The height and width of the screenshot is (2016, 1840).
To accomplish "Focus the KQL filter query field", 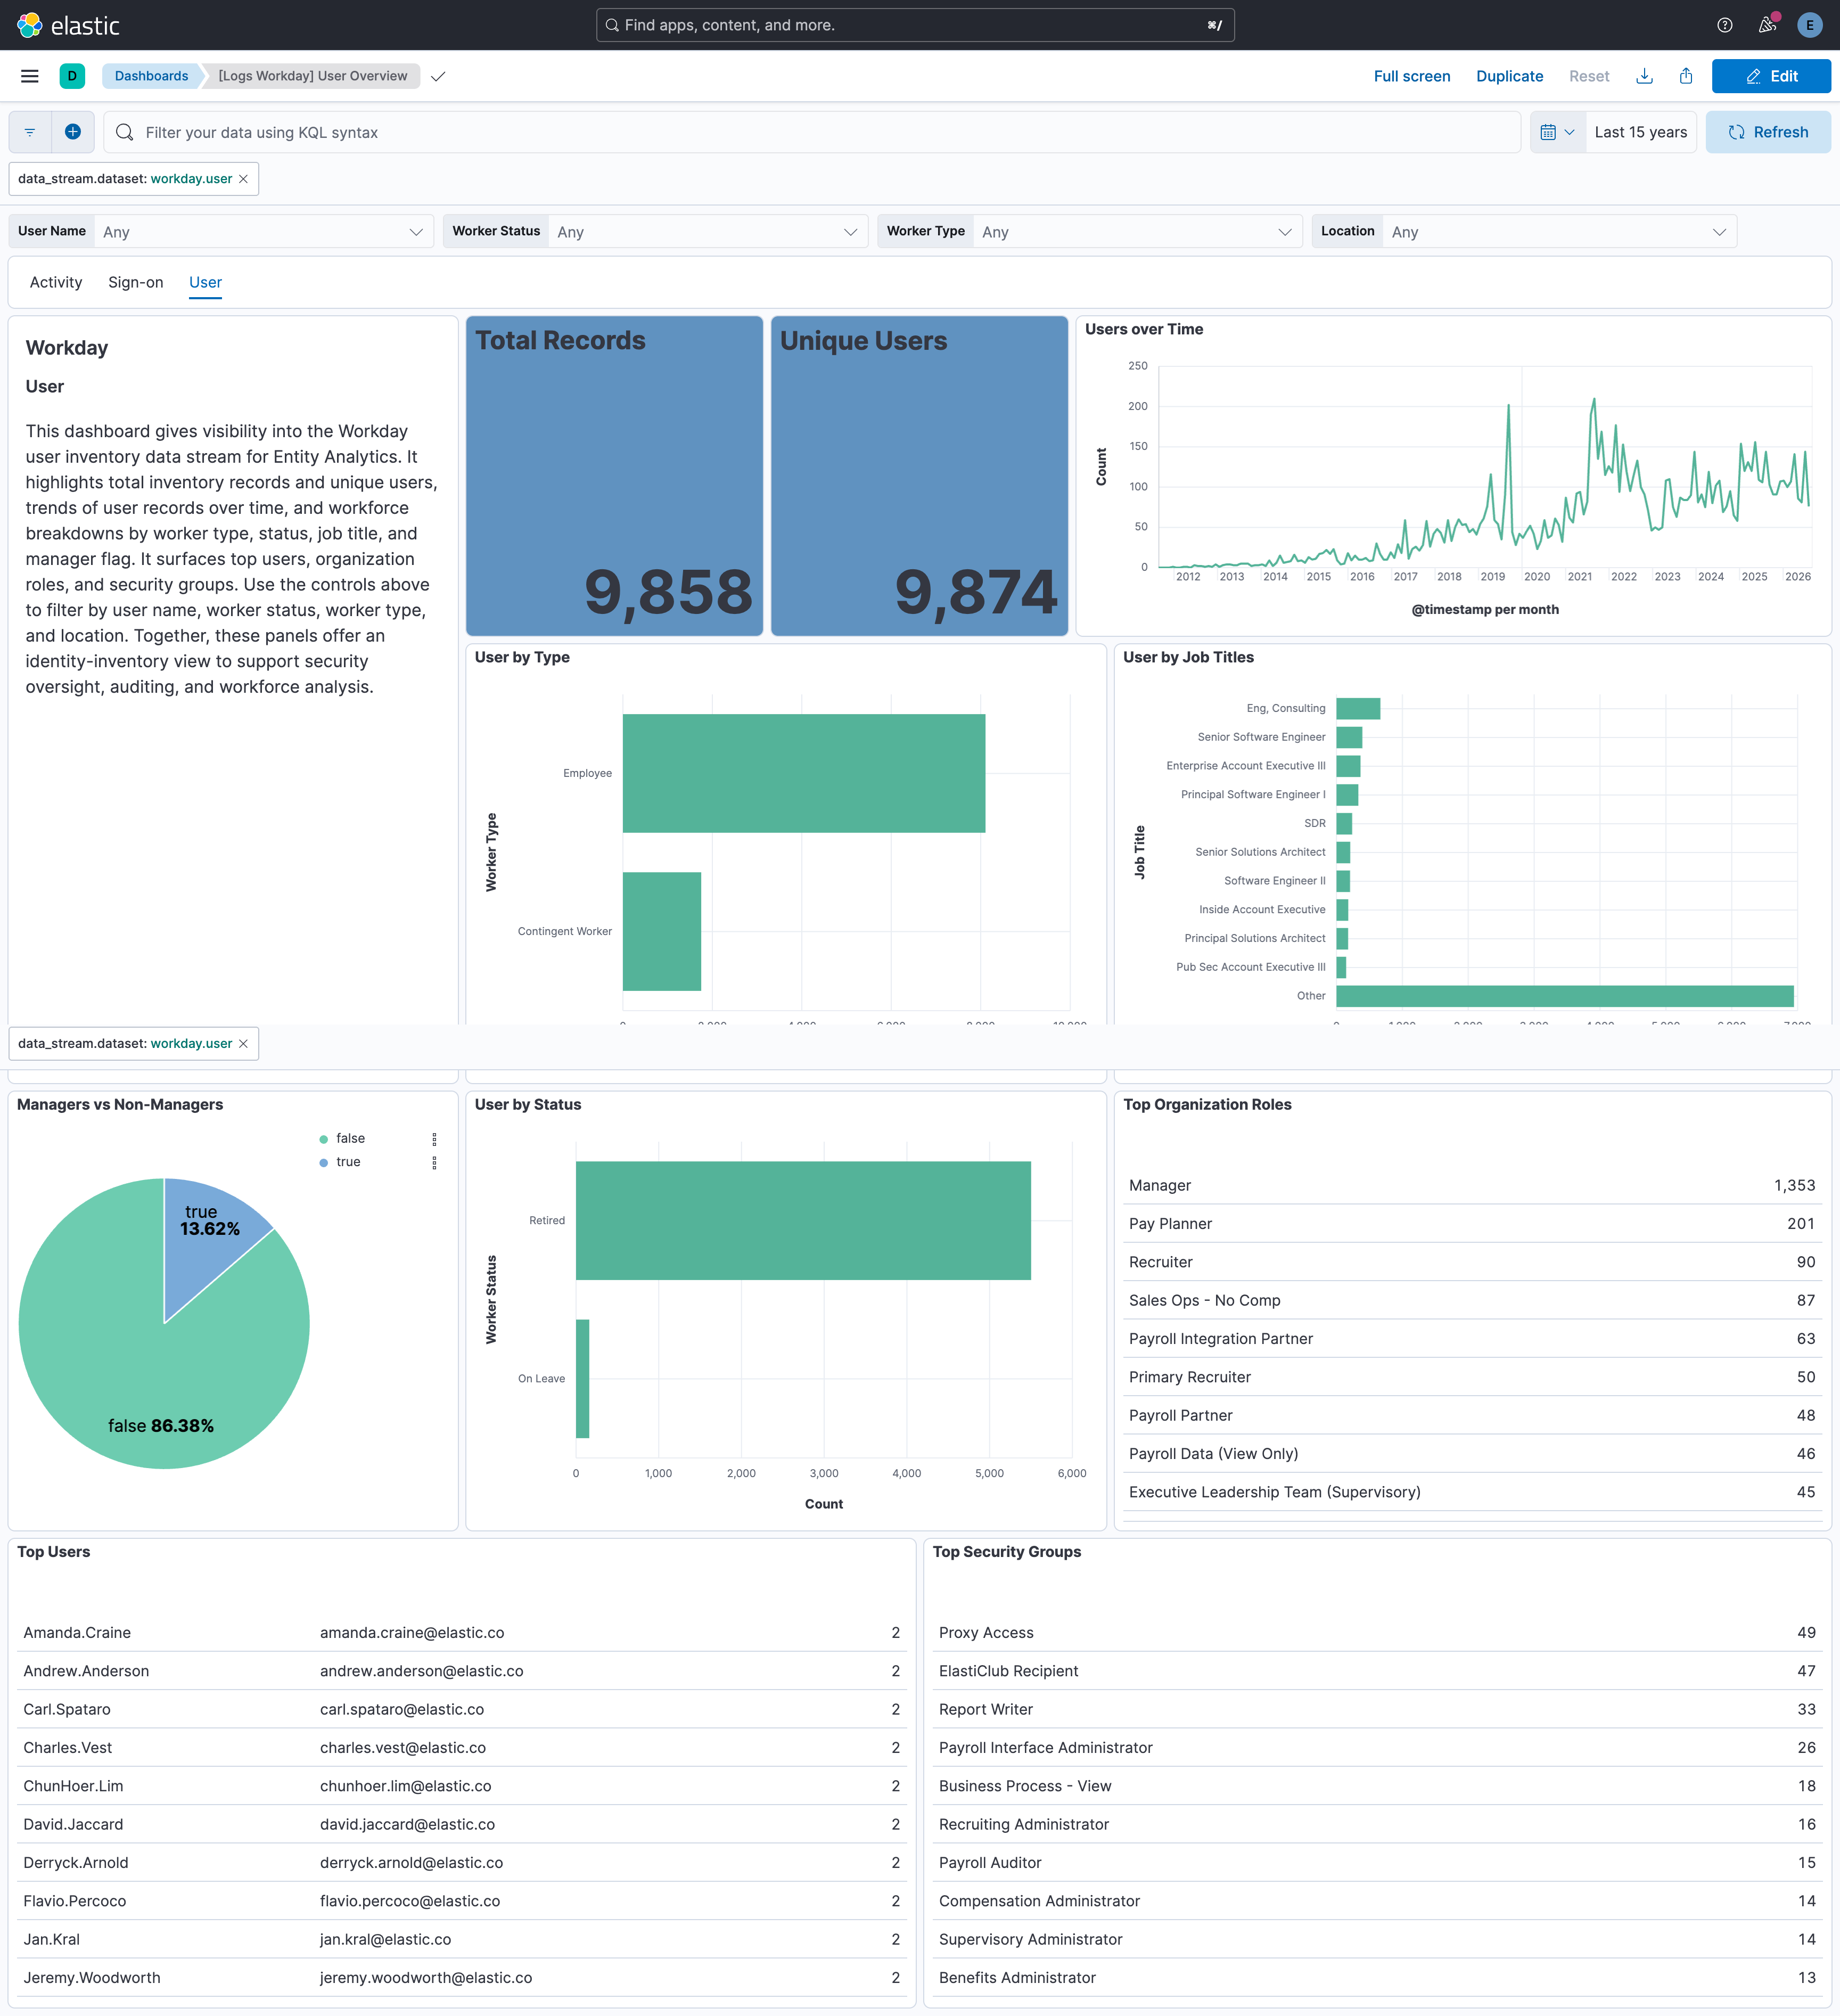I will (812, 132).
